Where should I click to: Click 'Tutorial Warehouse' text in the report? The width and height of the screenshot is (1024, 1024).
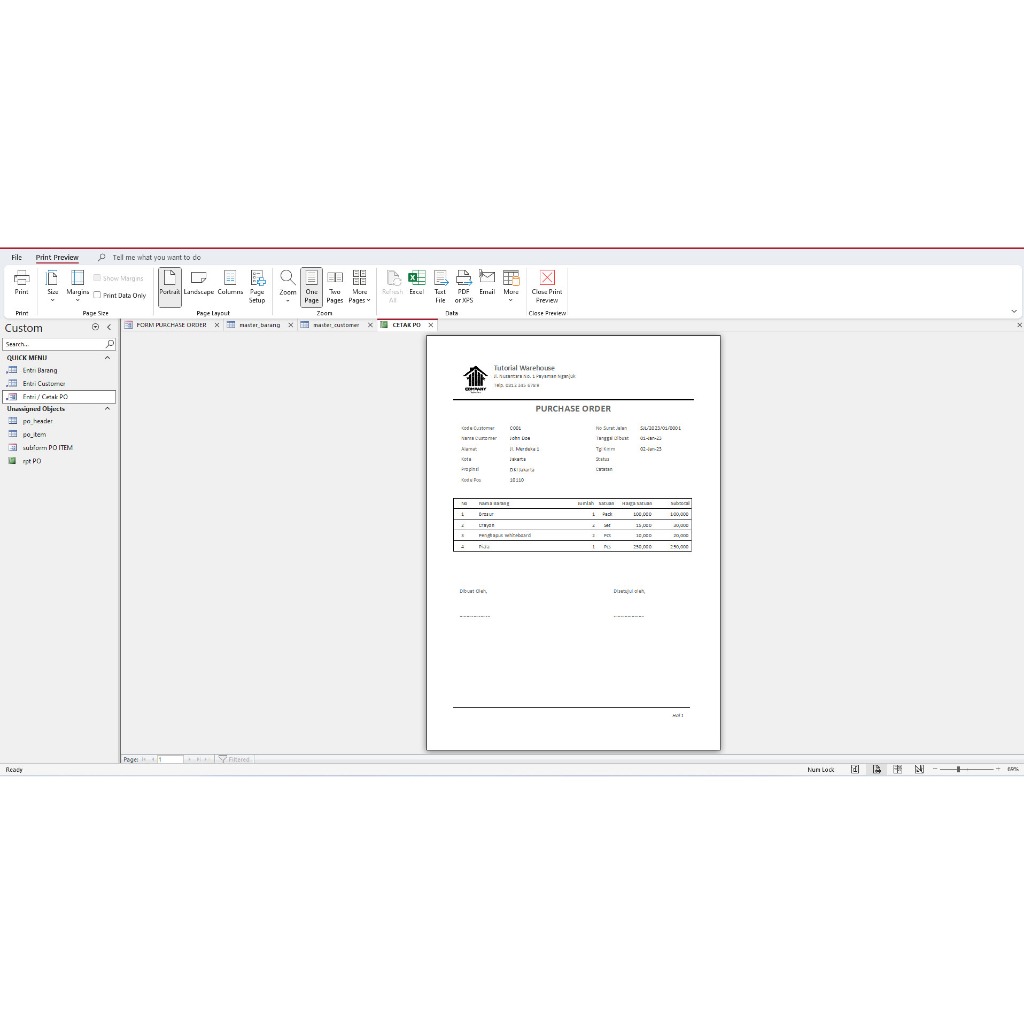tap(524, 368)
